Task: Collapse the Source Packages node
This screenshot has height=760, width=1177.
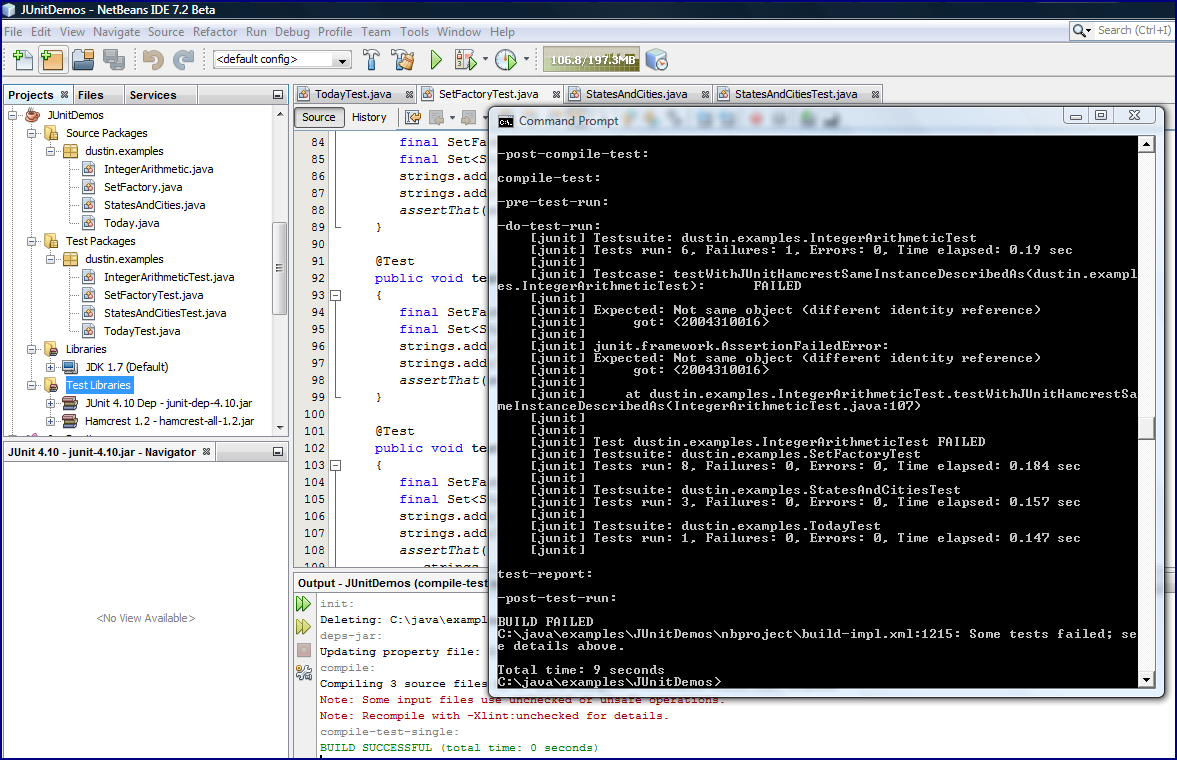Action: tap(32, 133)
